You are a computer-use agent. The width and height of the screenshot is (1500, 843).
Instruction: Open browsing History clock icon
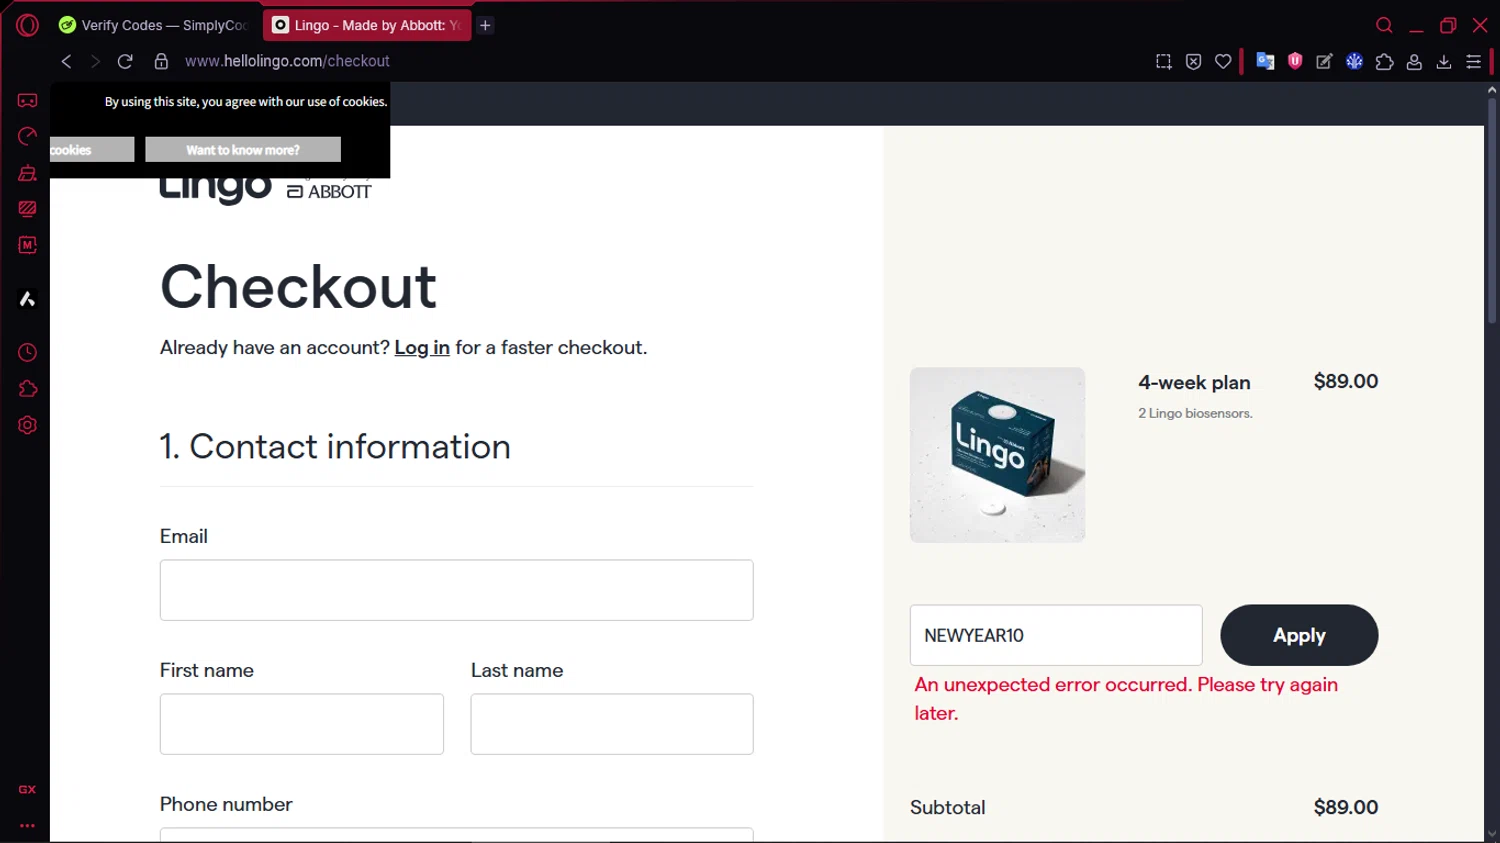point(27,352)
